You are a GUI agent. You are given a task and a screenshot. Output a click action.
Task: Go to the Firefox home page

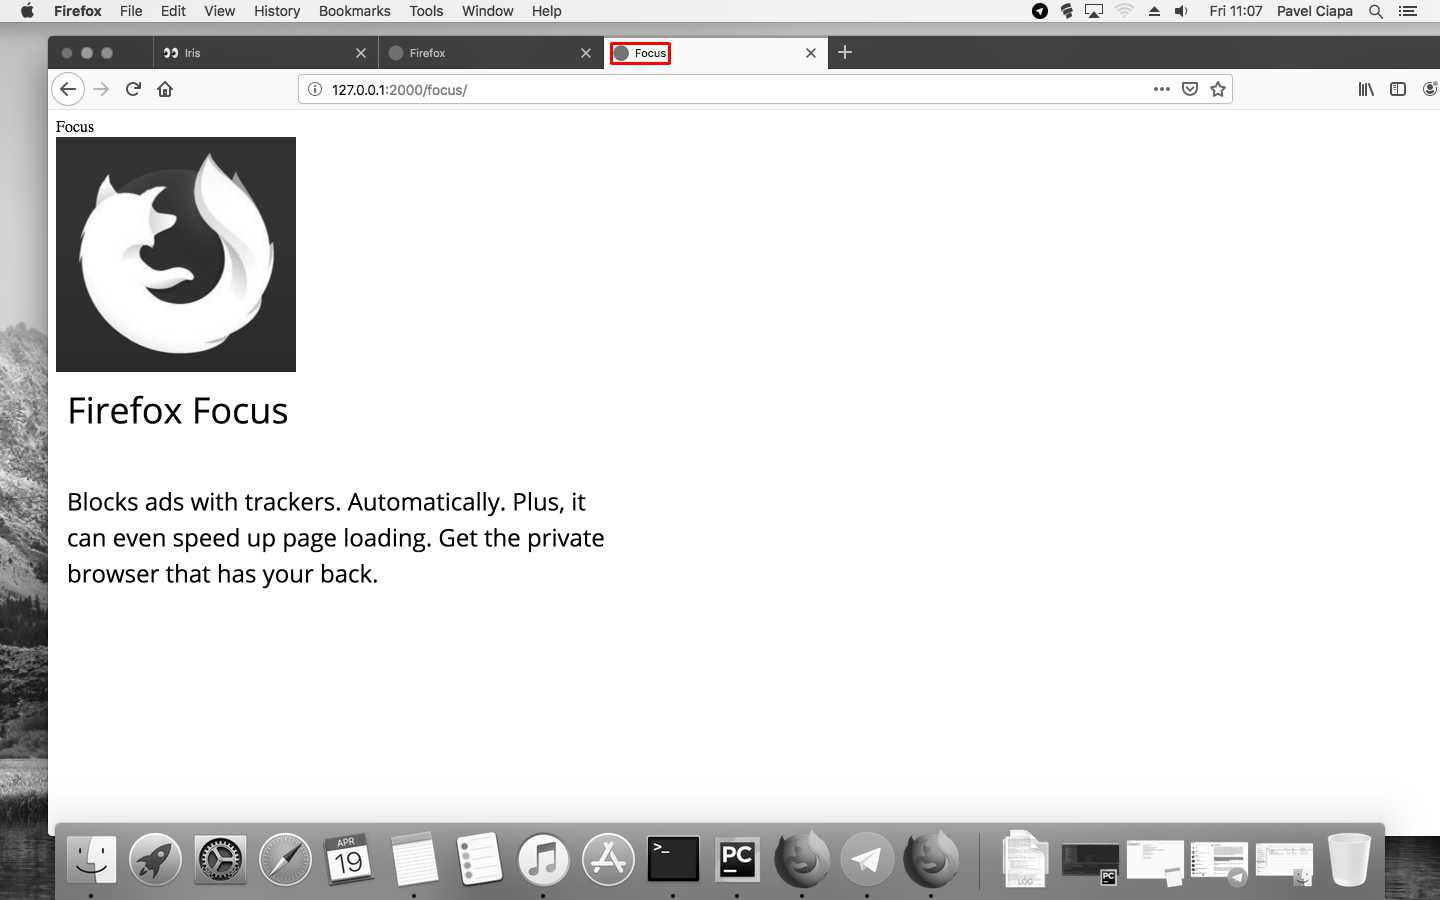(x=165, y=89)
